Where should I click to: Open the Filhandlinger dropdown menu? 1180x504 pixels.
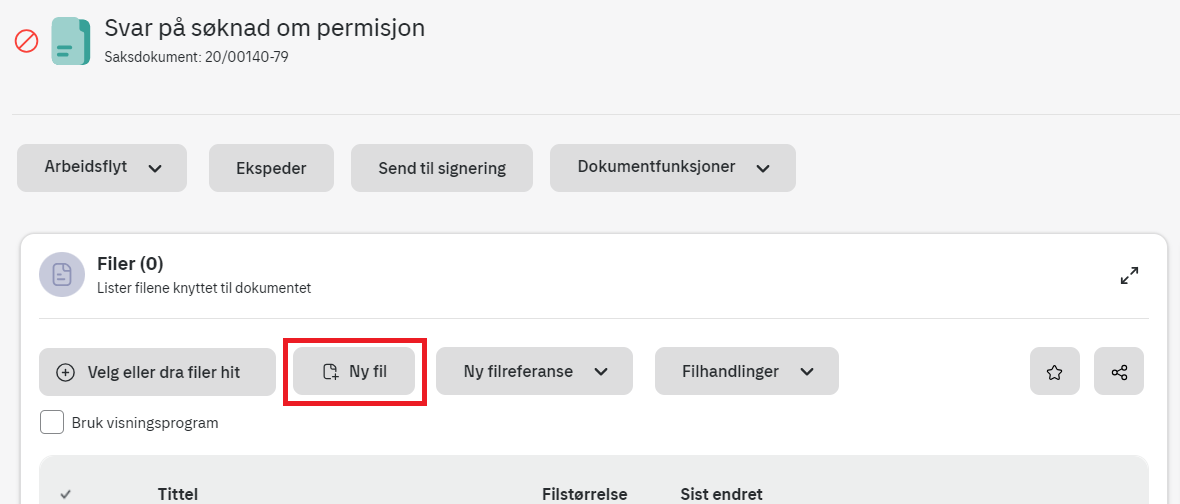tap(747, 371)
